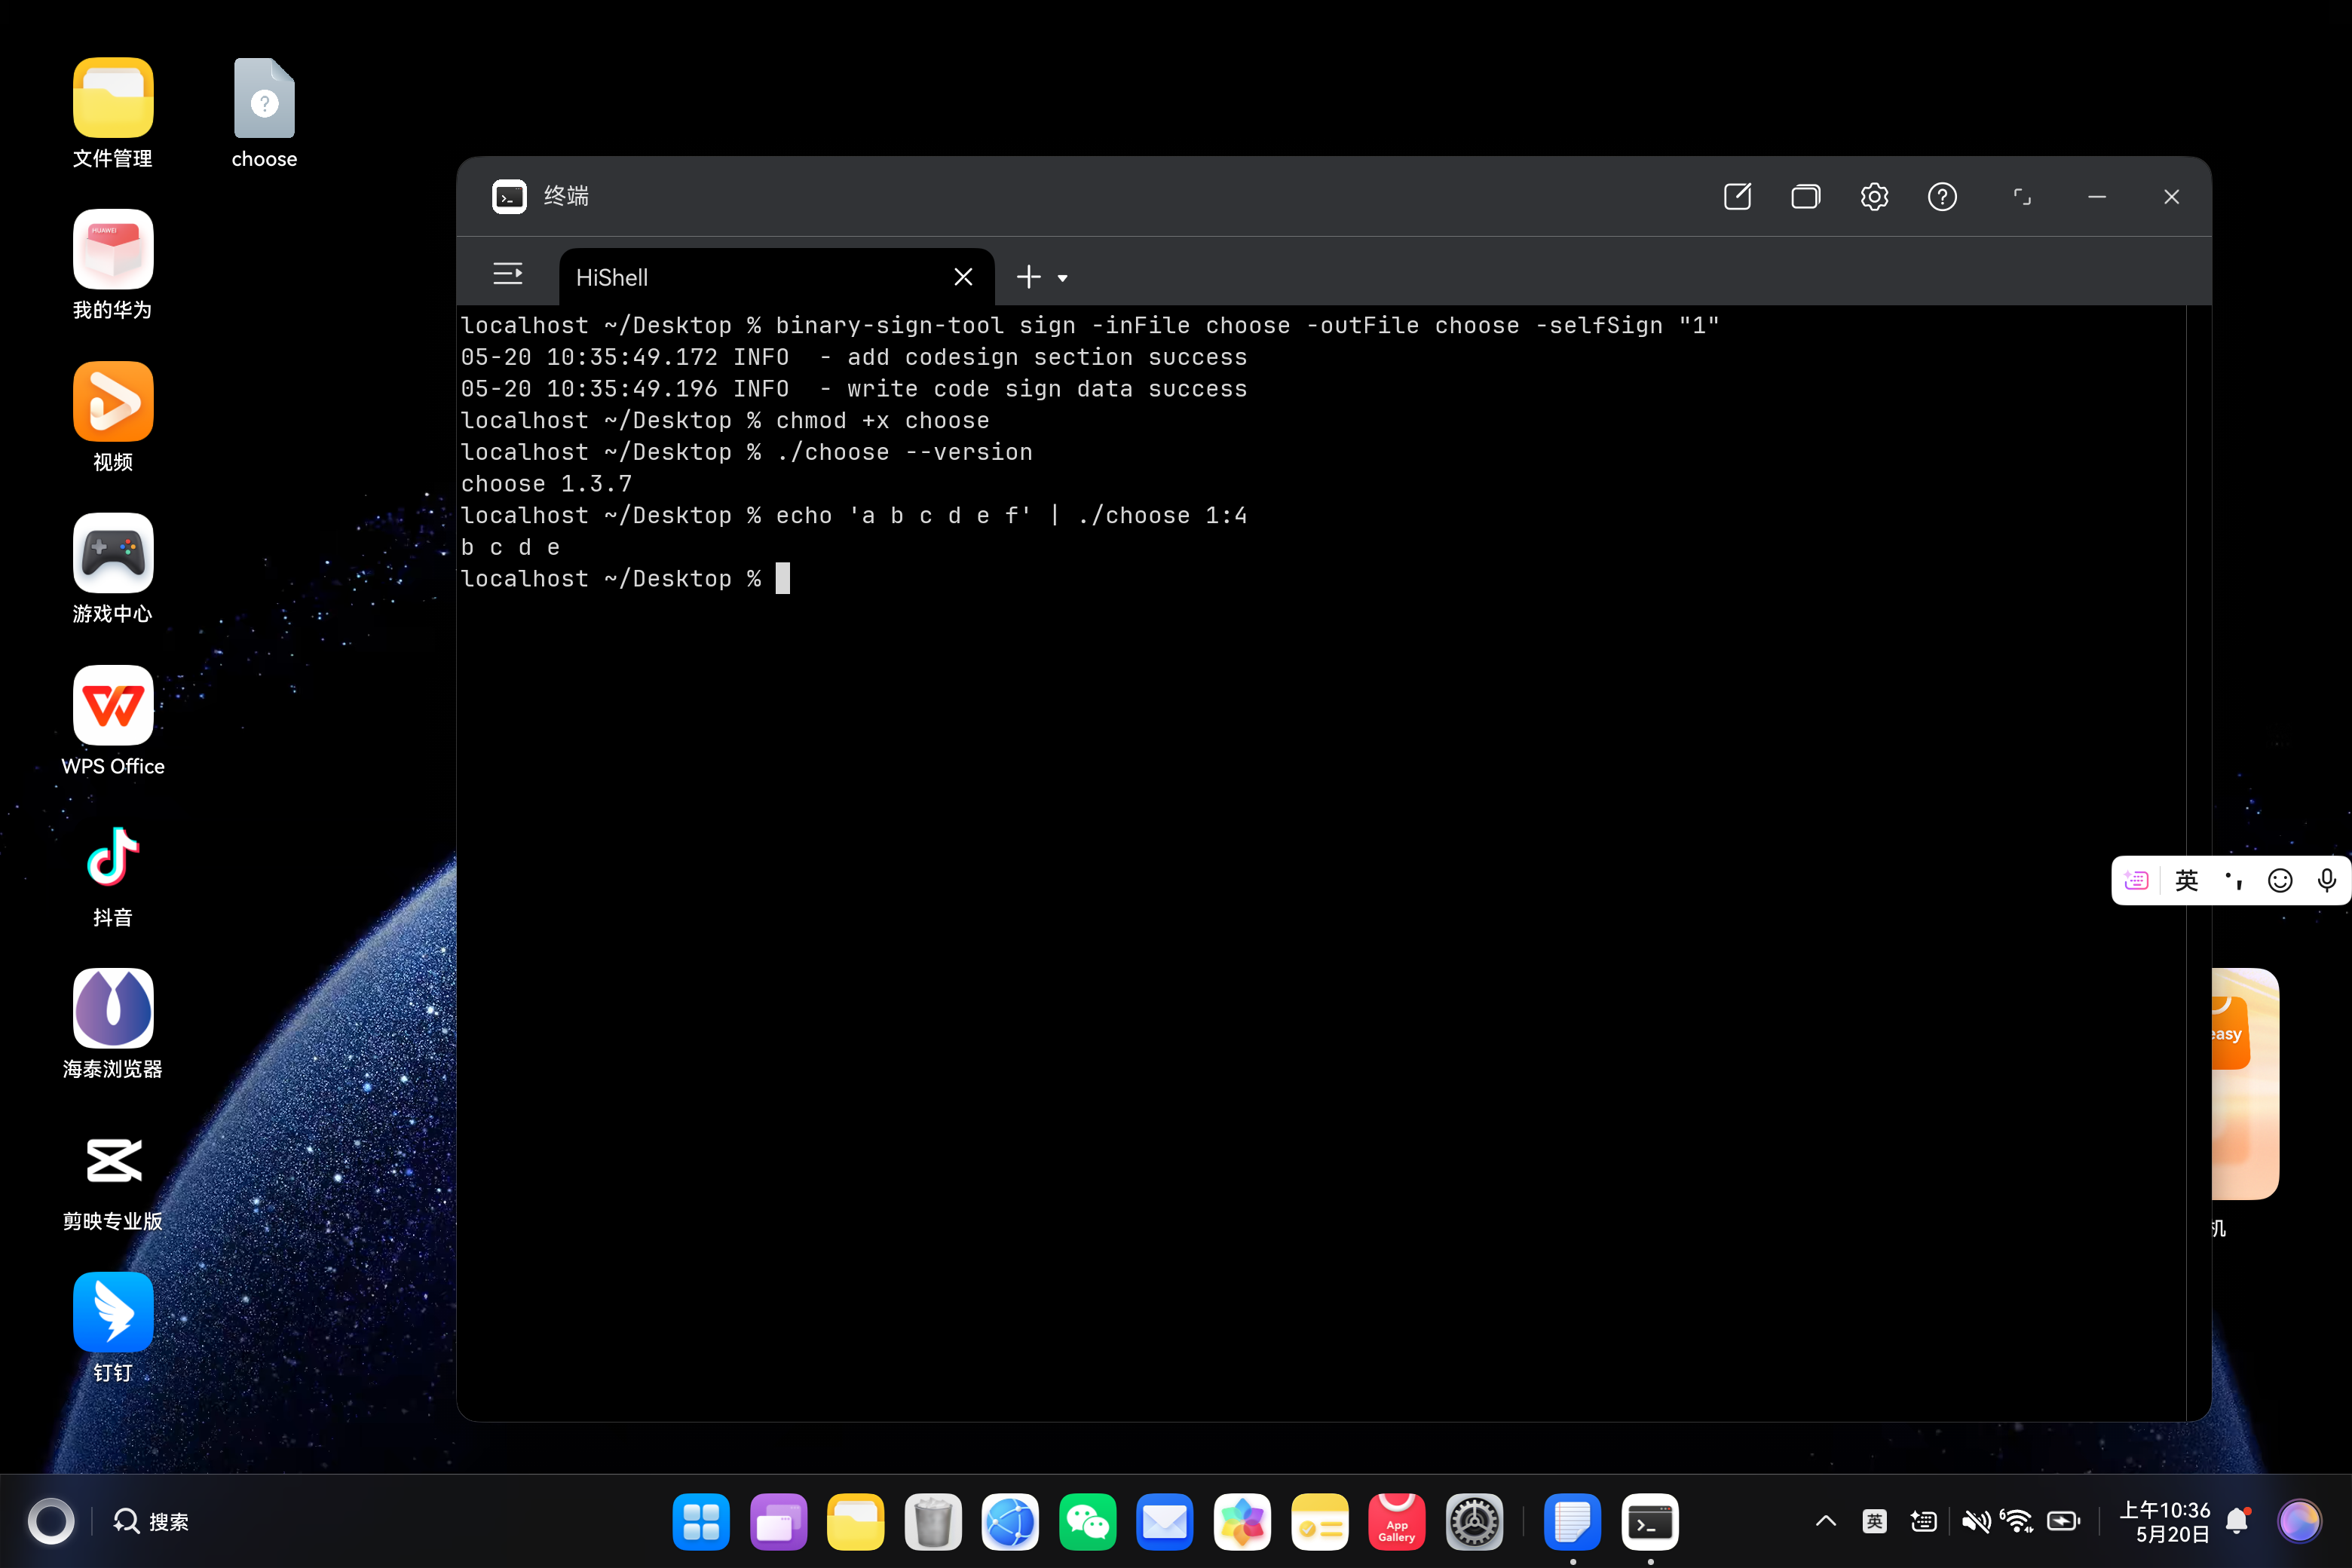2352x1568 pixels.
Task: Launch the 钉钉 DingTalk desktop icon
Action: pyautogui.click(x=113, y=1312)
